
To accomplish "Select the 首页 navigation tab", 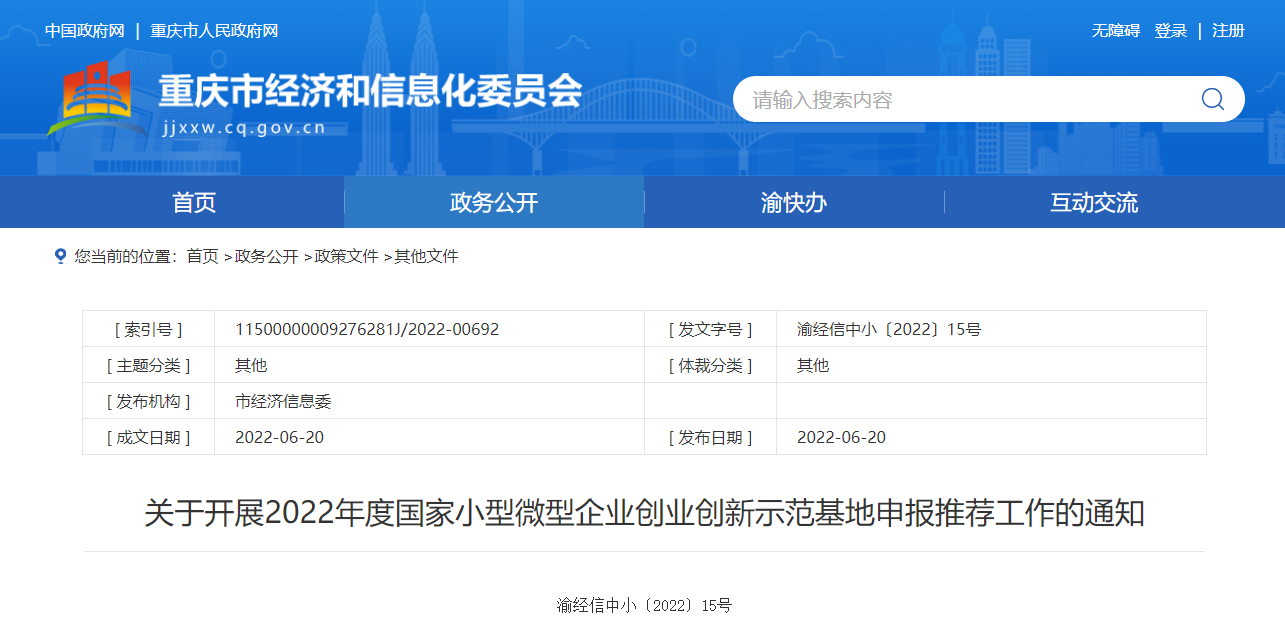I will [194, 203].
